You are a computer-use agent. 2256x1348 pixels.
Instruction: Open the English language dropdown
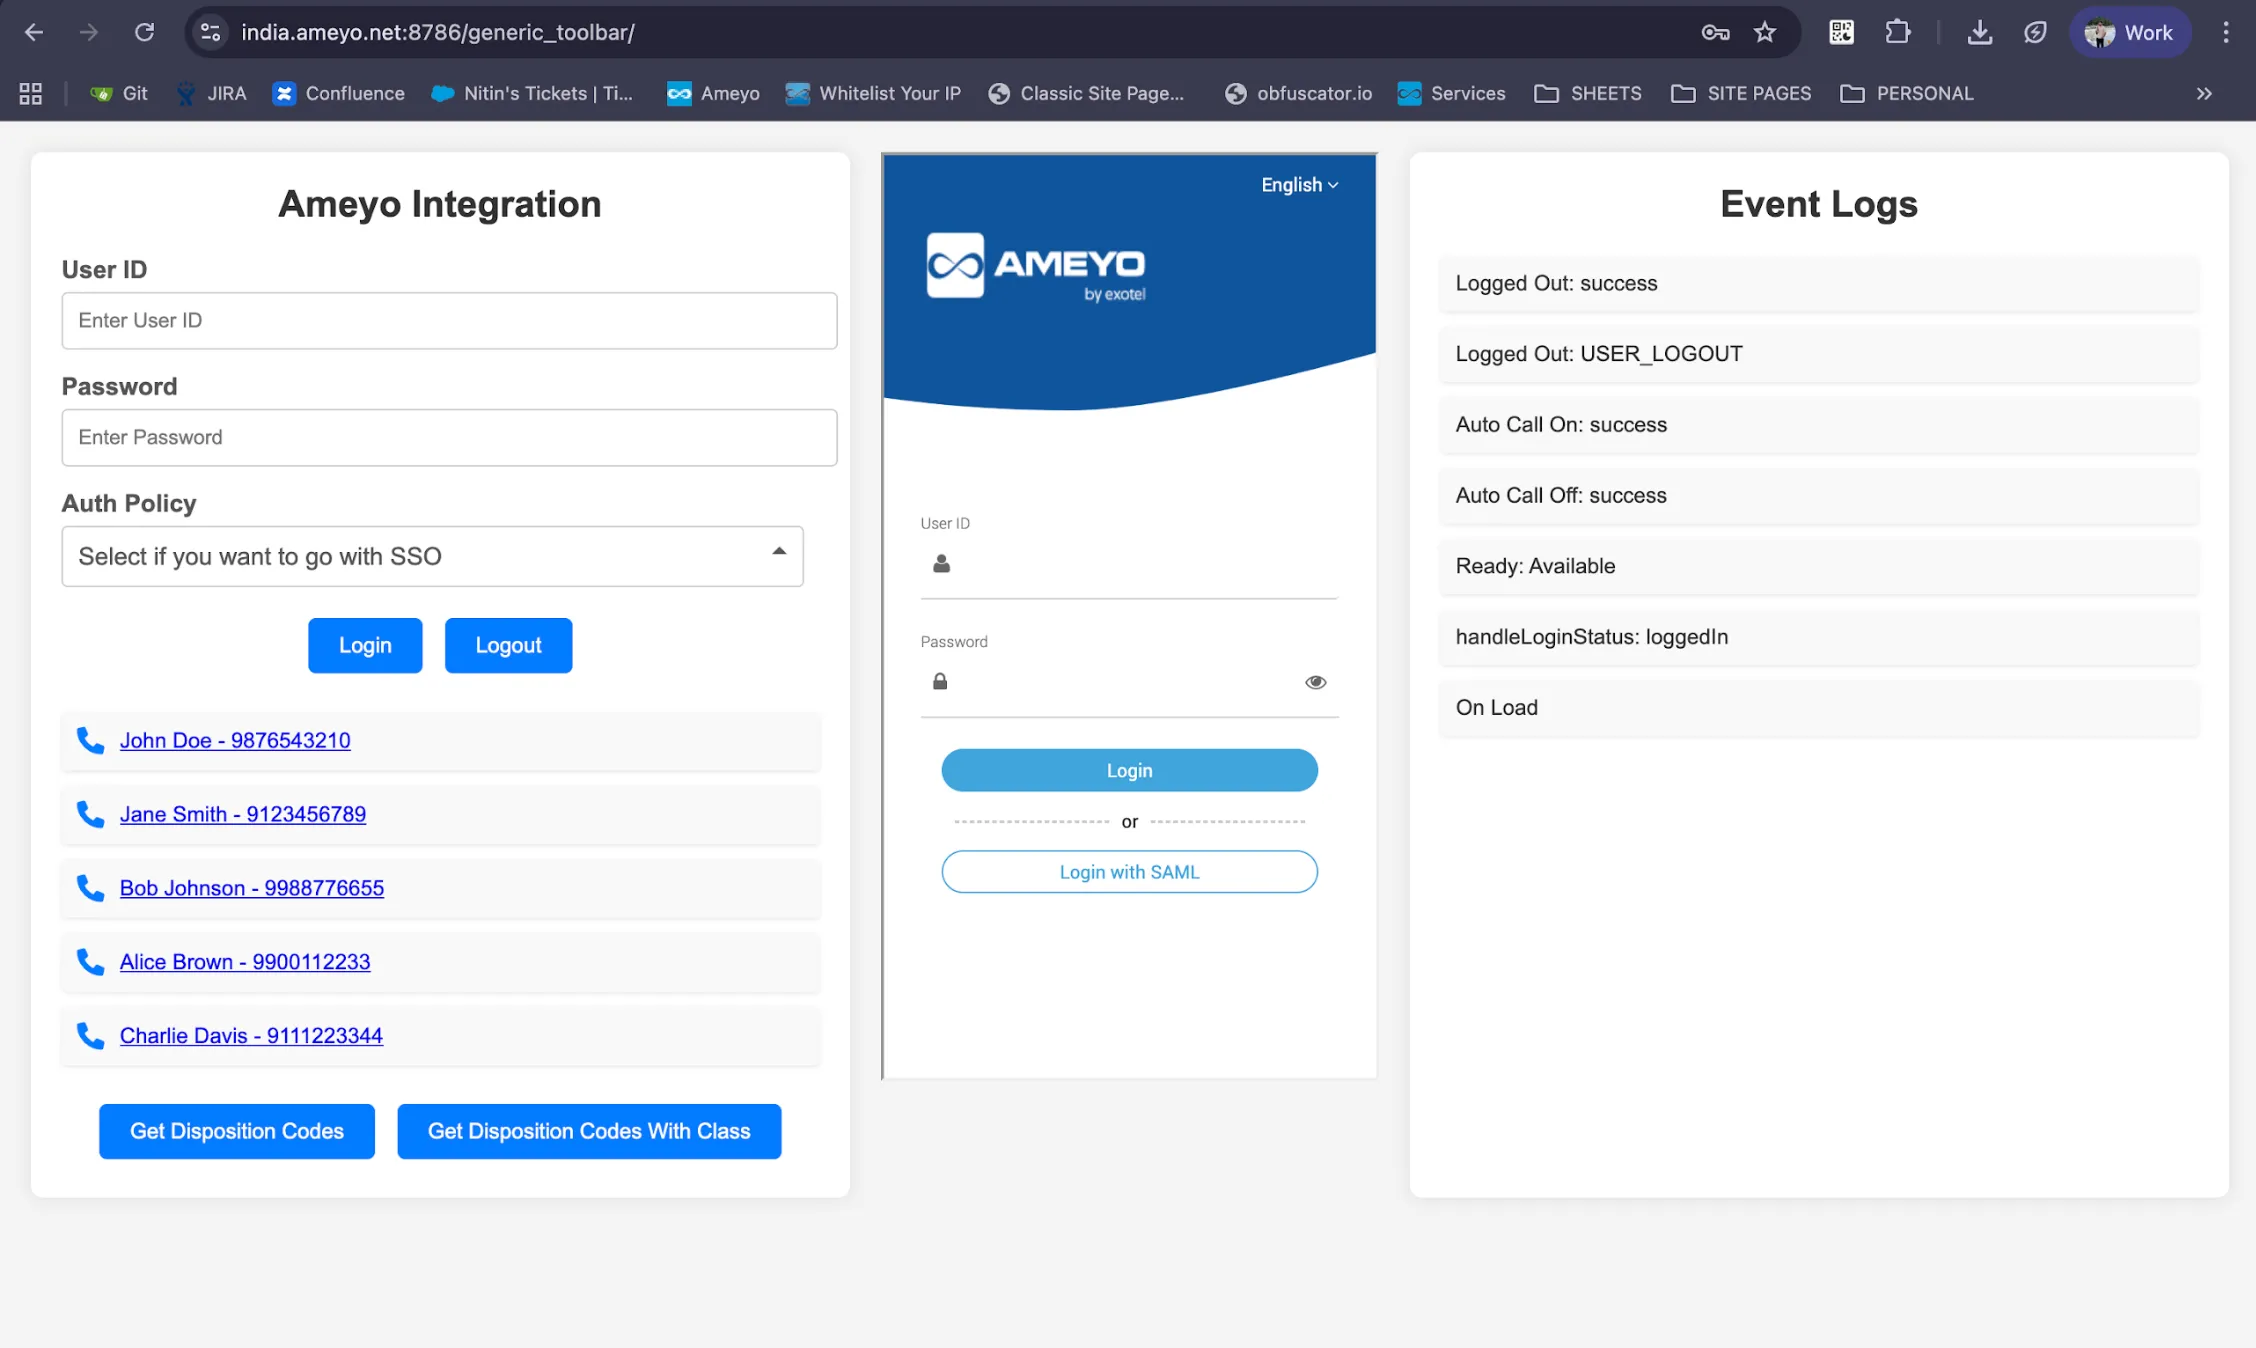1299,185
